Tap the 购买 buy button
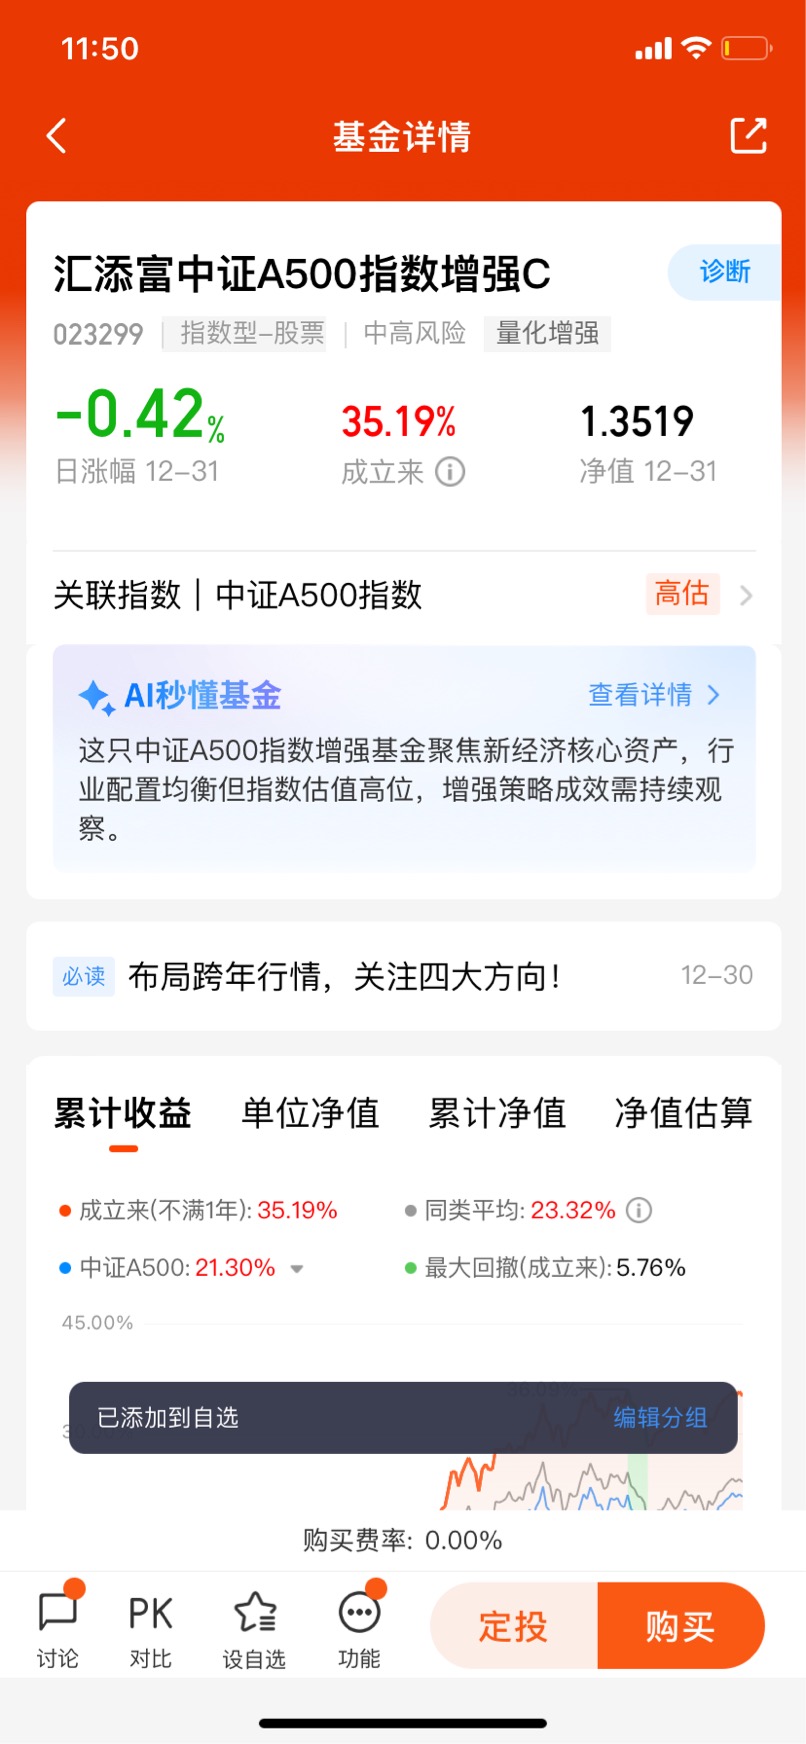The width and height of the screenshot is (806, 1744). (x=681, y=1626)
